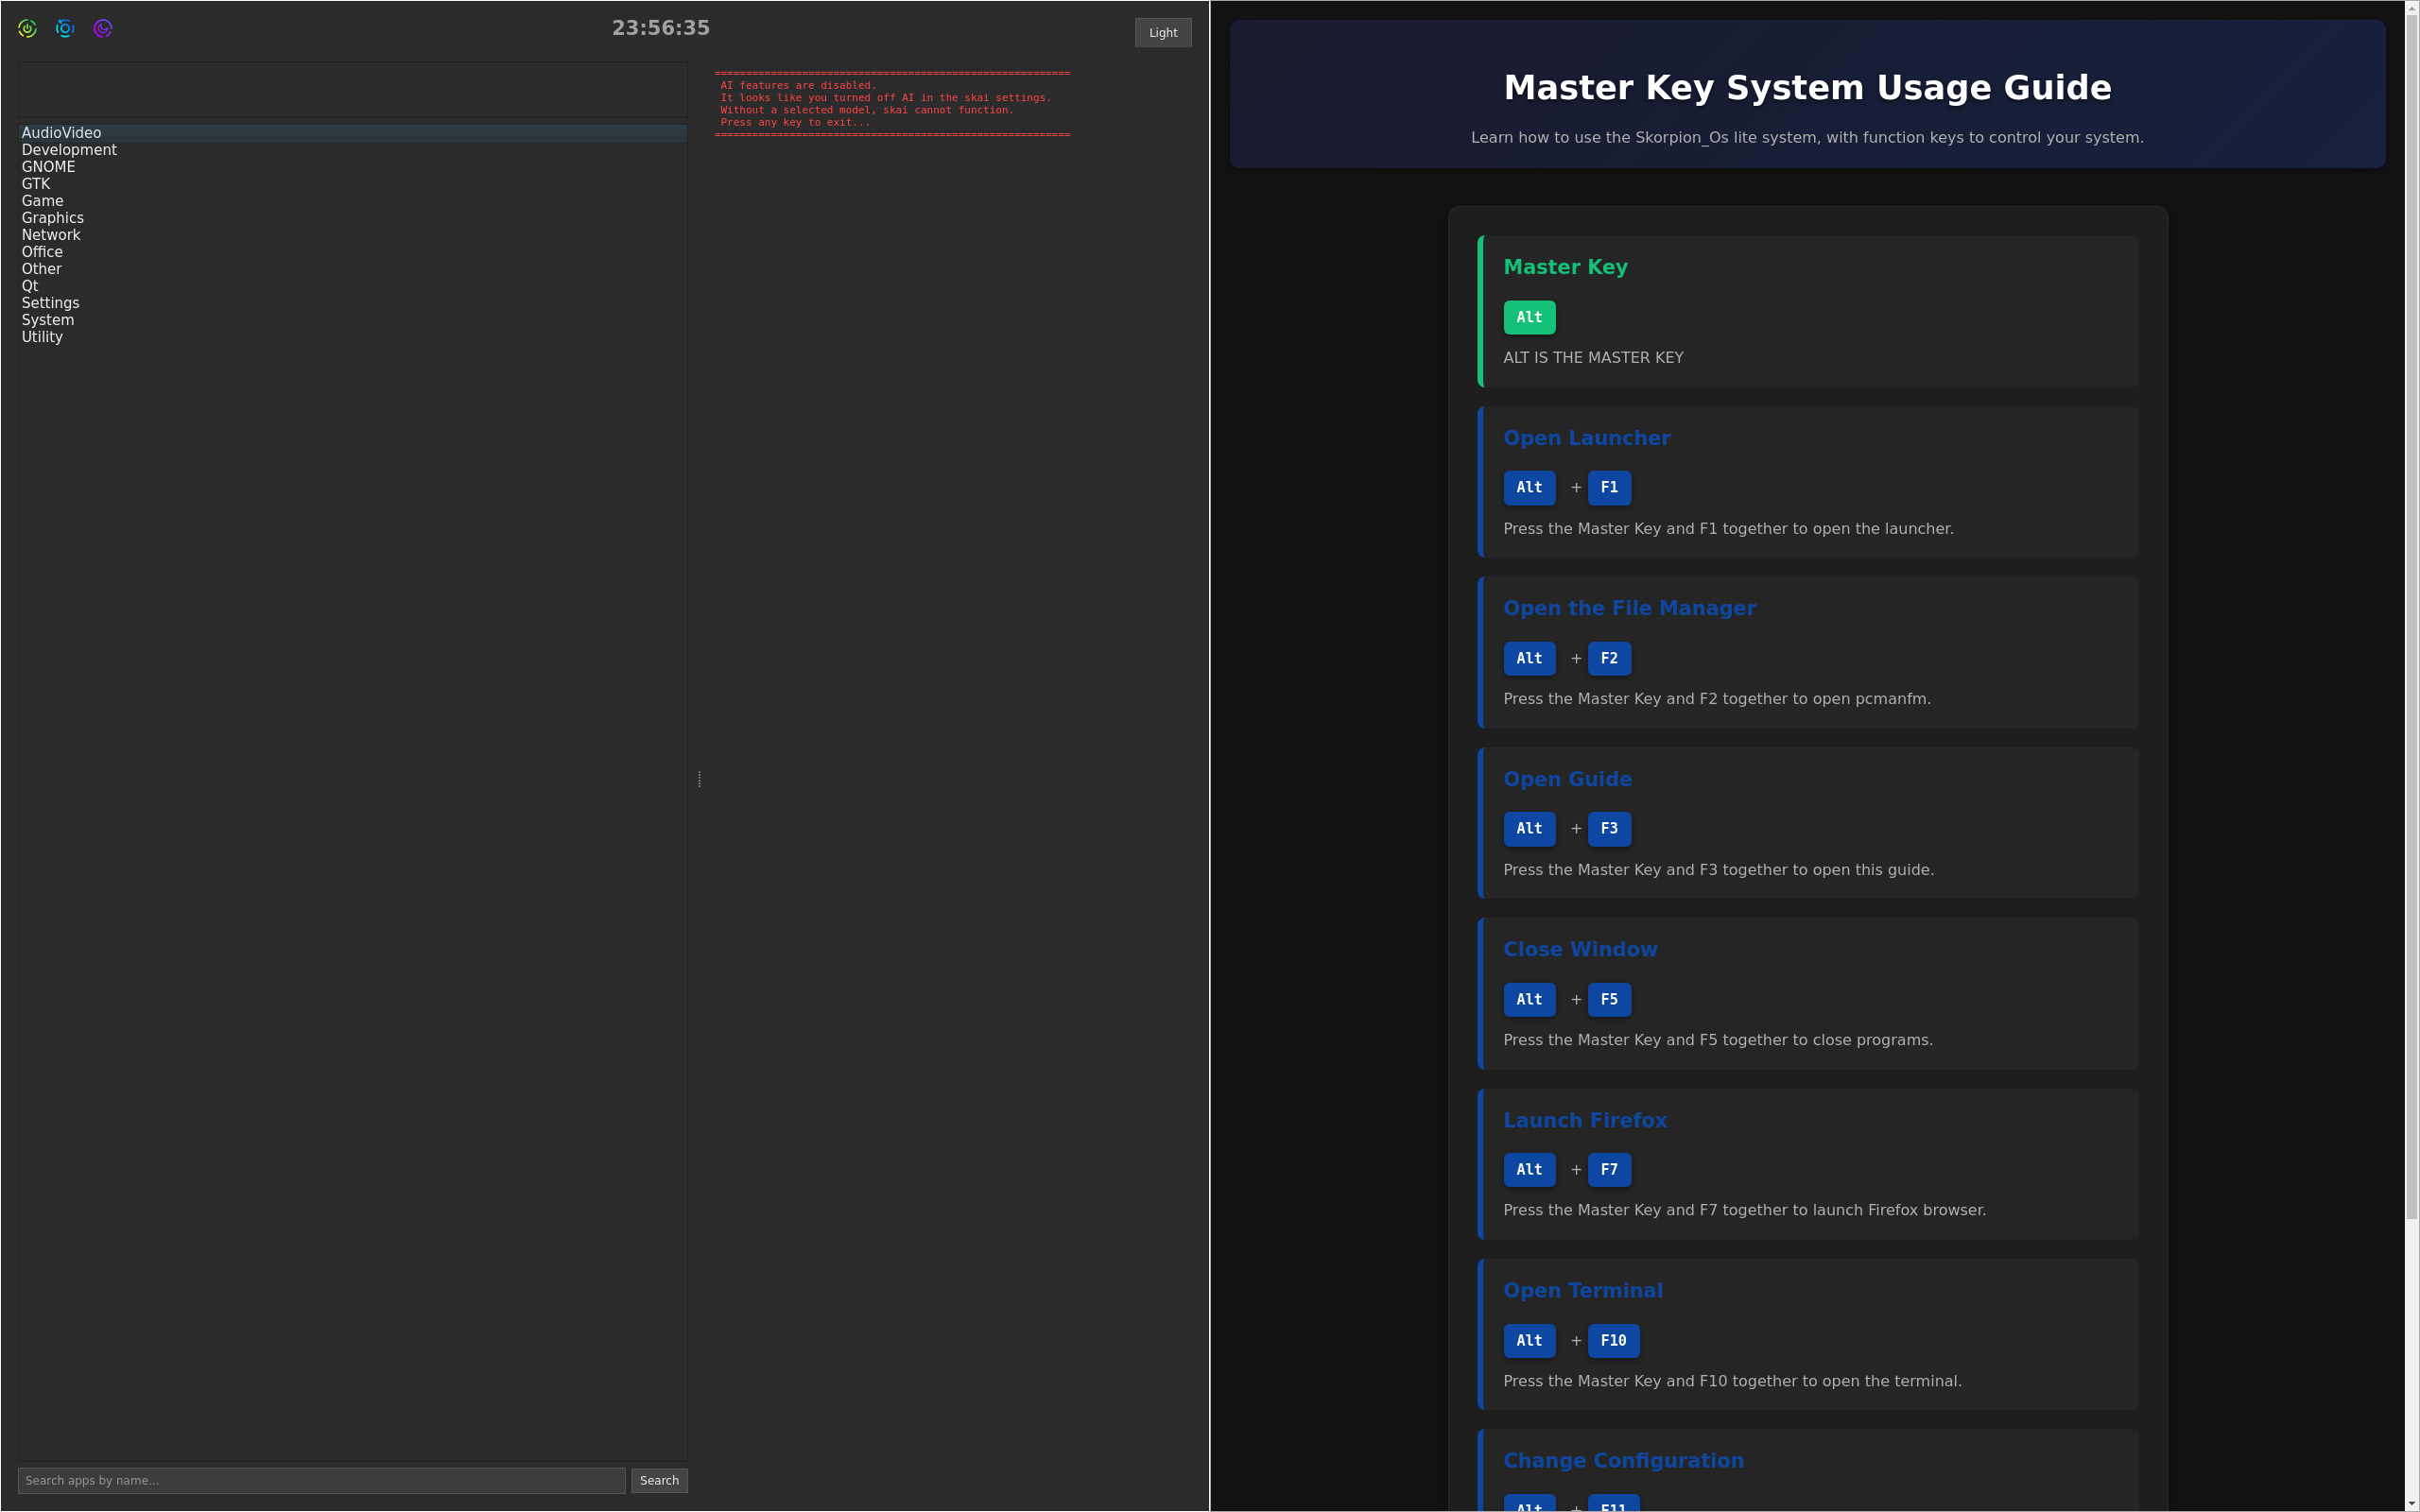Select the Qt category
This screenshot has height=1512, width=2420.
pyautogui.click(x=352, y=286)
